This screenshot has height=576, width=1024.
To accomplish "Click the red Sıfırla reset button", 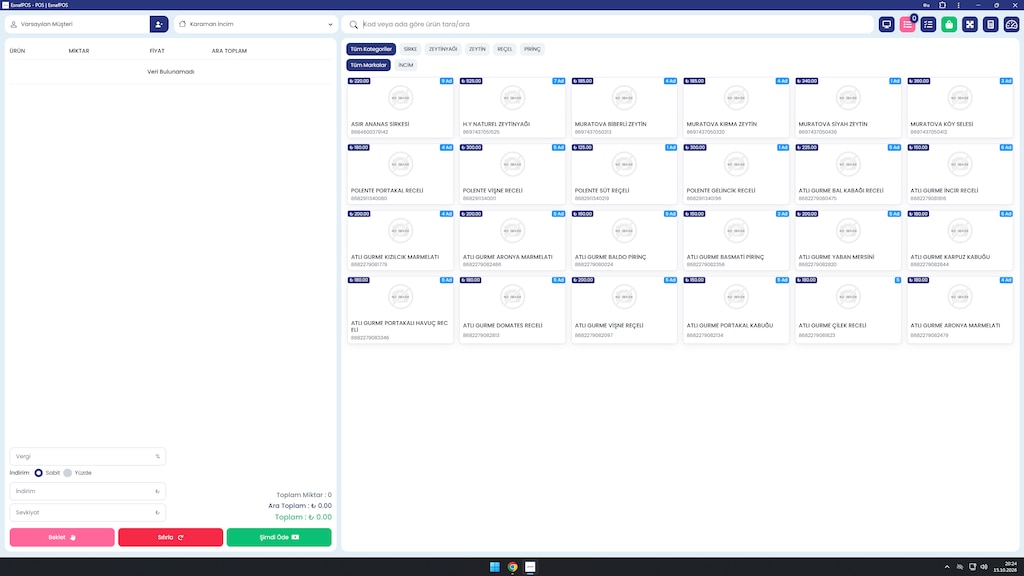I will (x=170, y=537).
